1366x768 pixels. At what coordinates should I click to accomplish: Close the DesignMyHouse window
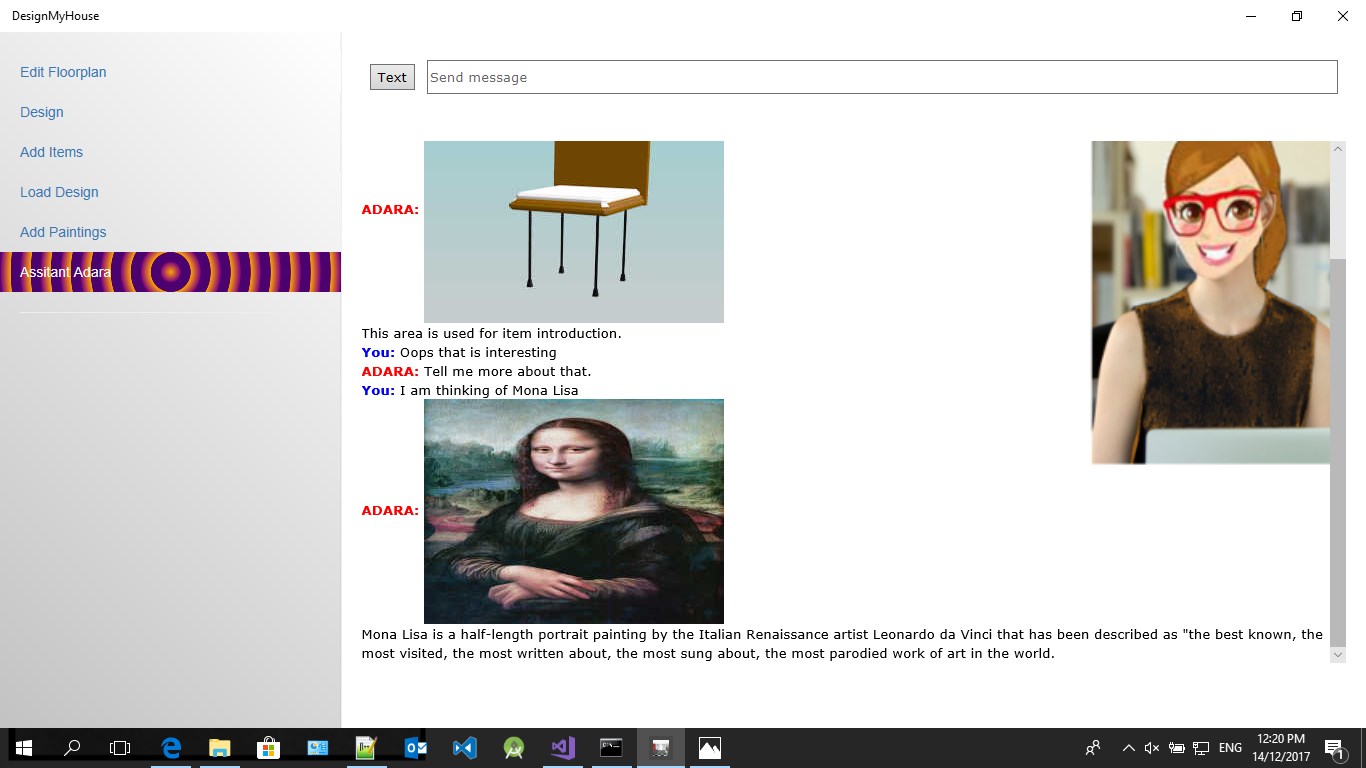coord(1343,16)
